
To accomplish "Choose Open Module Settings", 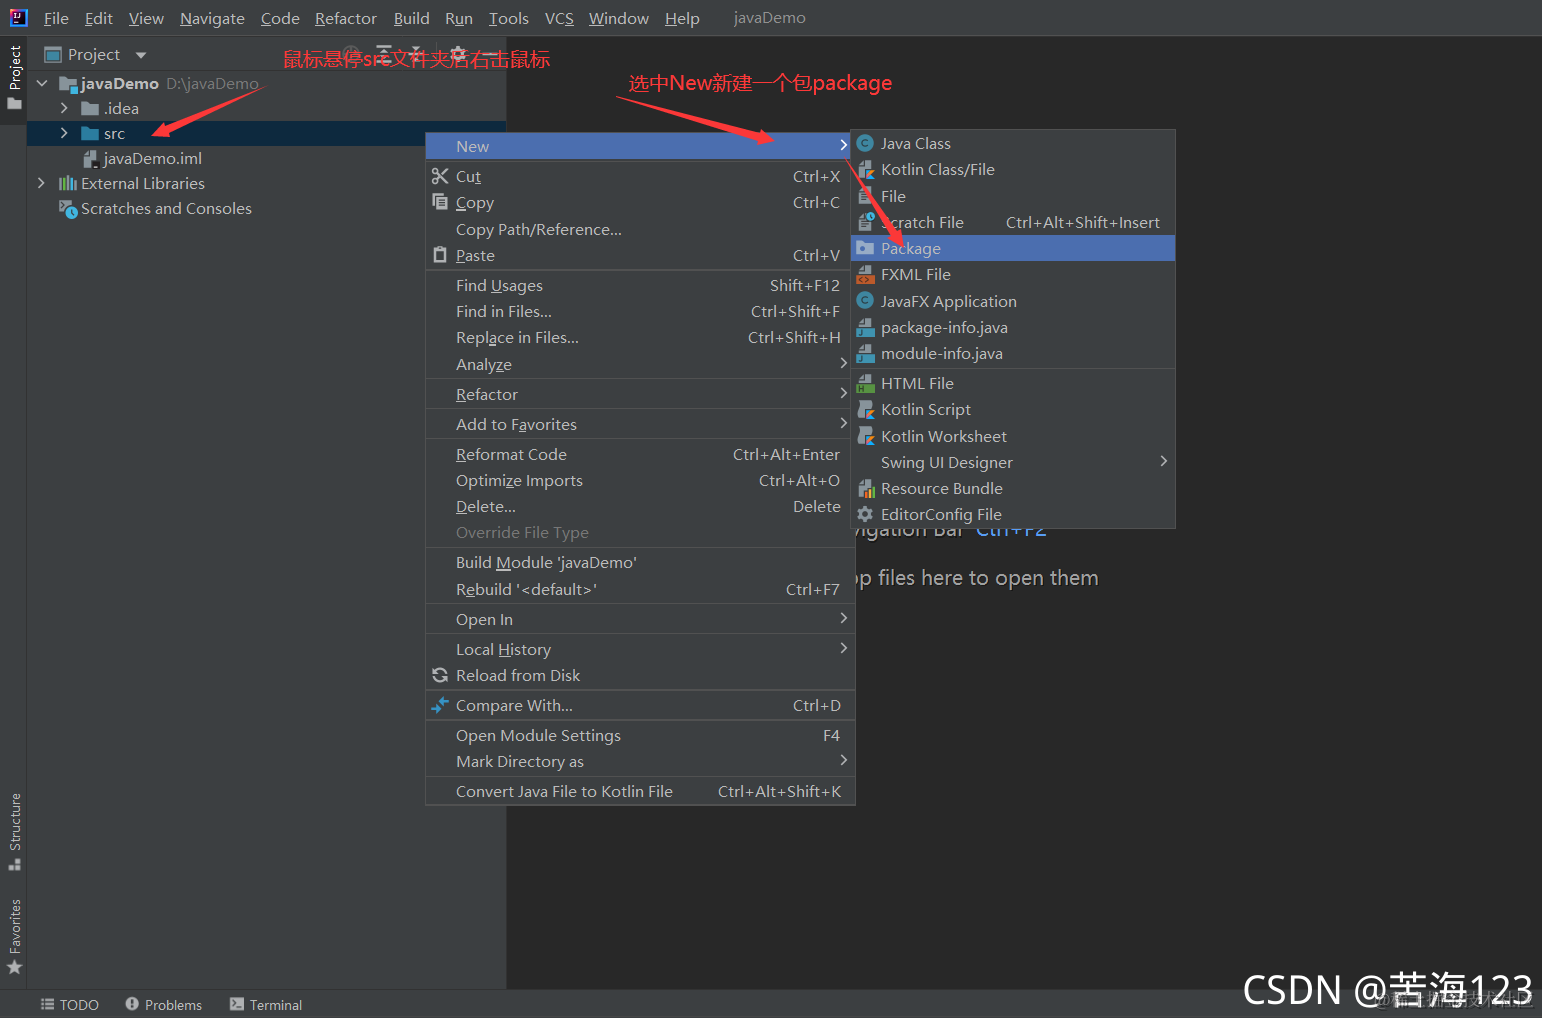I will (x=640, y=735).
